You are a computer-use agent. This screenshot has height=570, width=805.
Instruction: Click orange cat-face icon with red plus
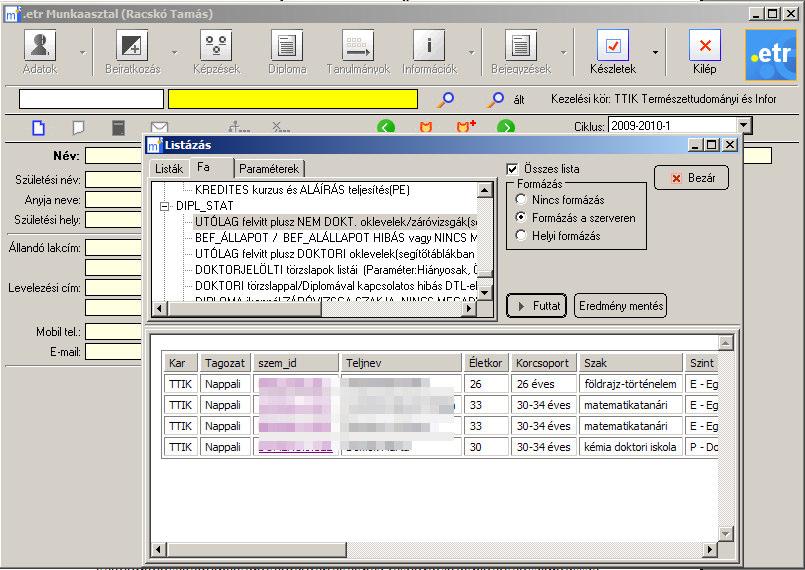tap(466, 126)
